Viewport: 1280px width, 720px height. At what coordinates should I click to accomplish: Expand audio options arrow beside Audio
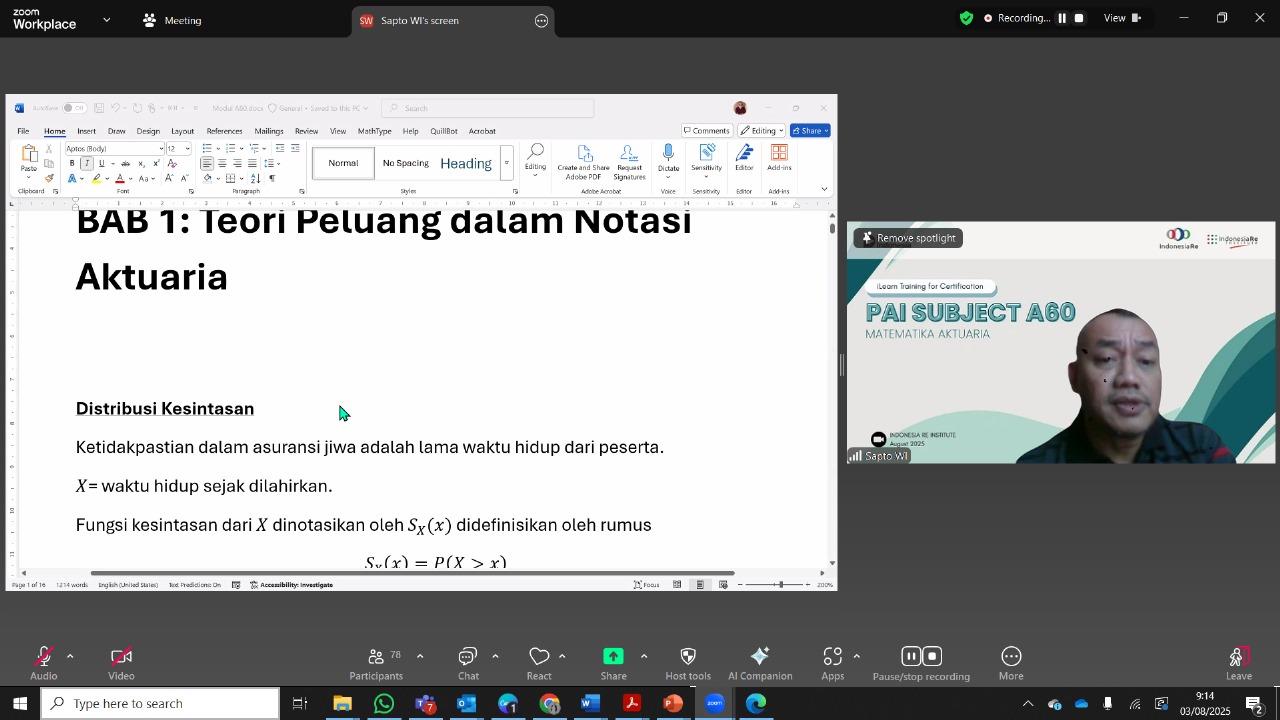(70, 656)
